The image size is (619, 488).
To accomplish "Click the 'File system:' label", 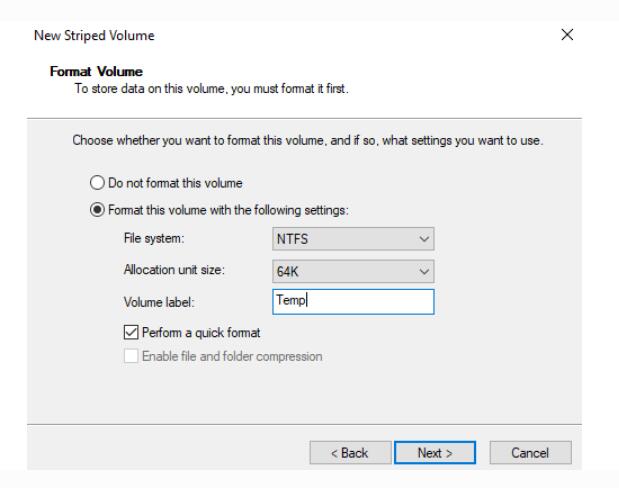I will click(x=148, y=240).
